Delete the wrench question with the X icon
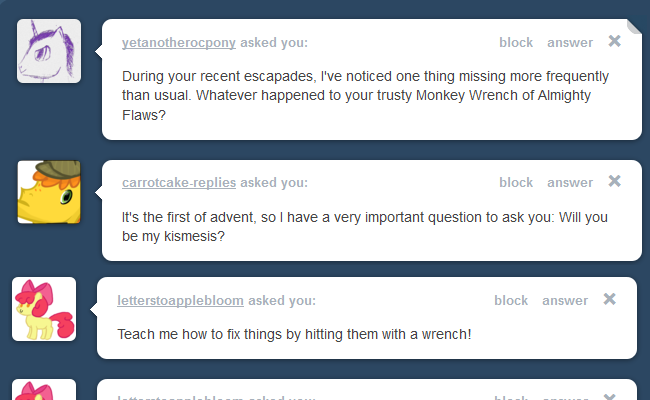This screenshot has width=650, height=400. coord(609,299)
